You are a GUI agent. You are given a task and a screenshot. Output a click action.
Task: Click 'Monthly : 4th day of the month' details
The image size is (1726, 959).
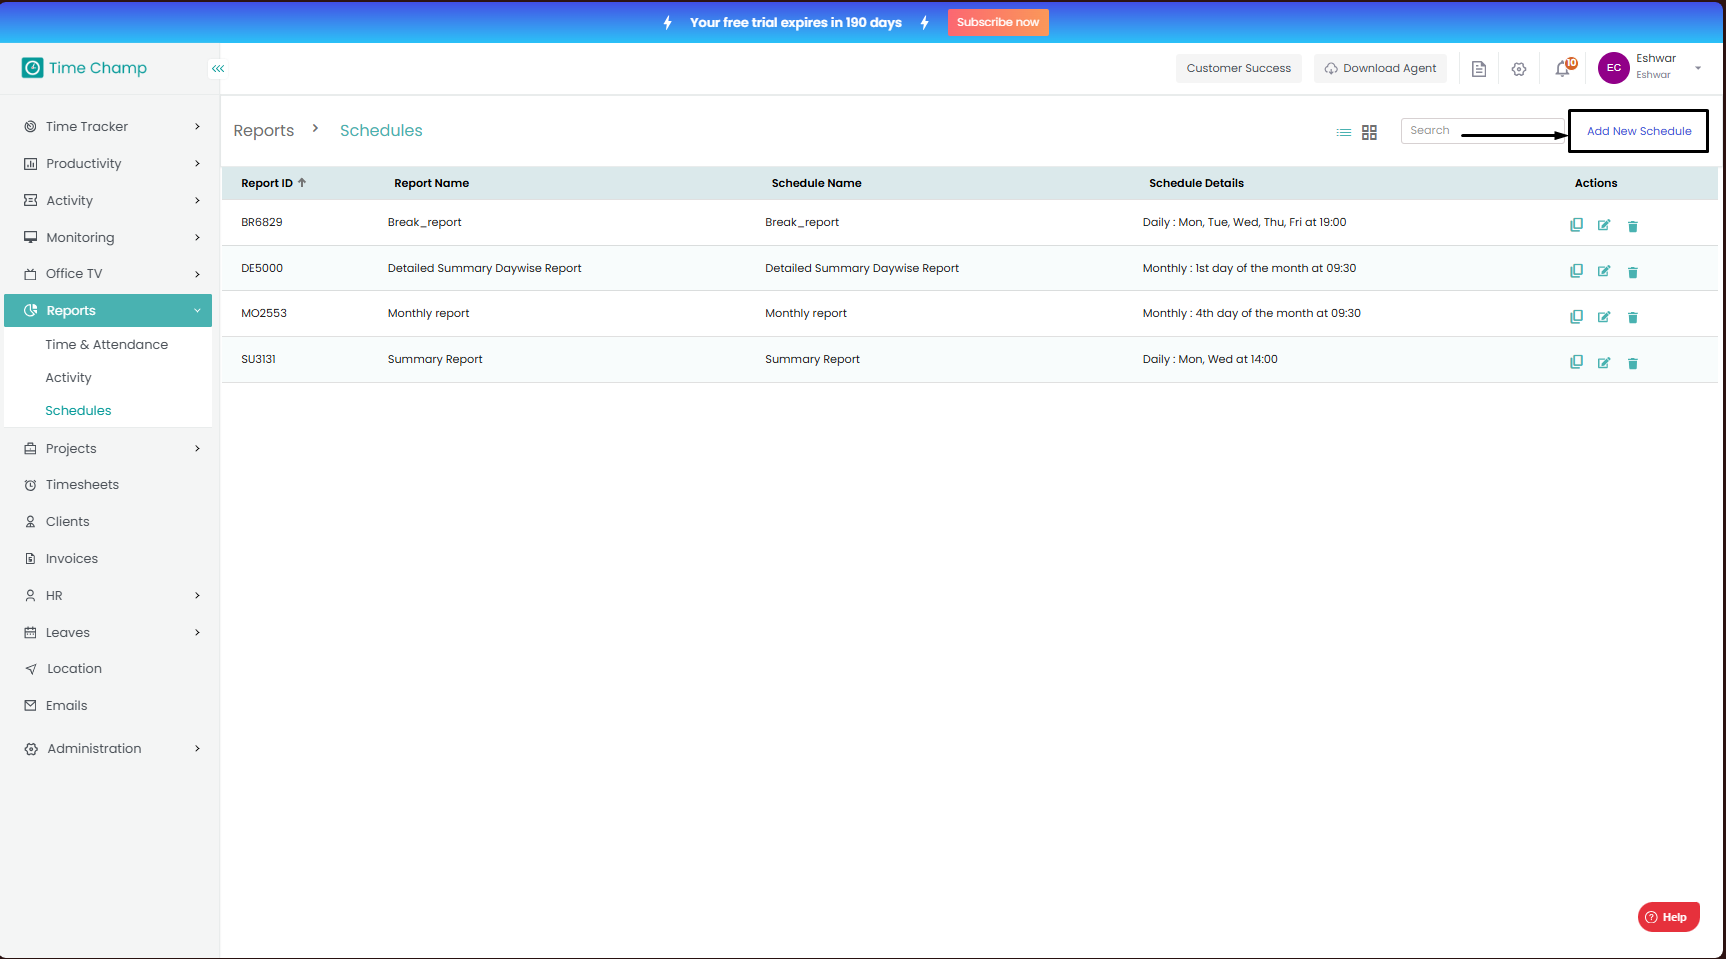coord(1252,313)
